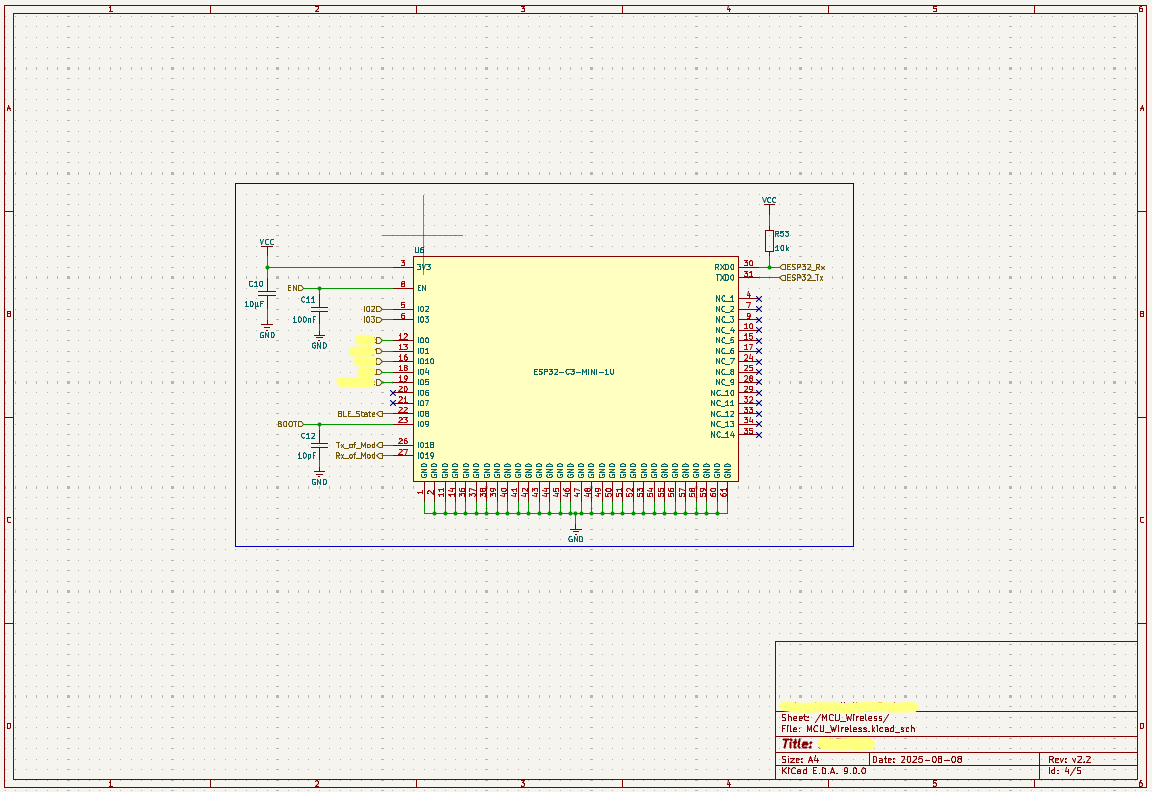Image resolution: width=1152 pixels, height=792 pixels.
Task: Click the TXD0 pin name
Action: 724,278
